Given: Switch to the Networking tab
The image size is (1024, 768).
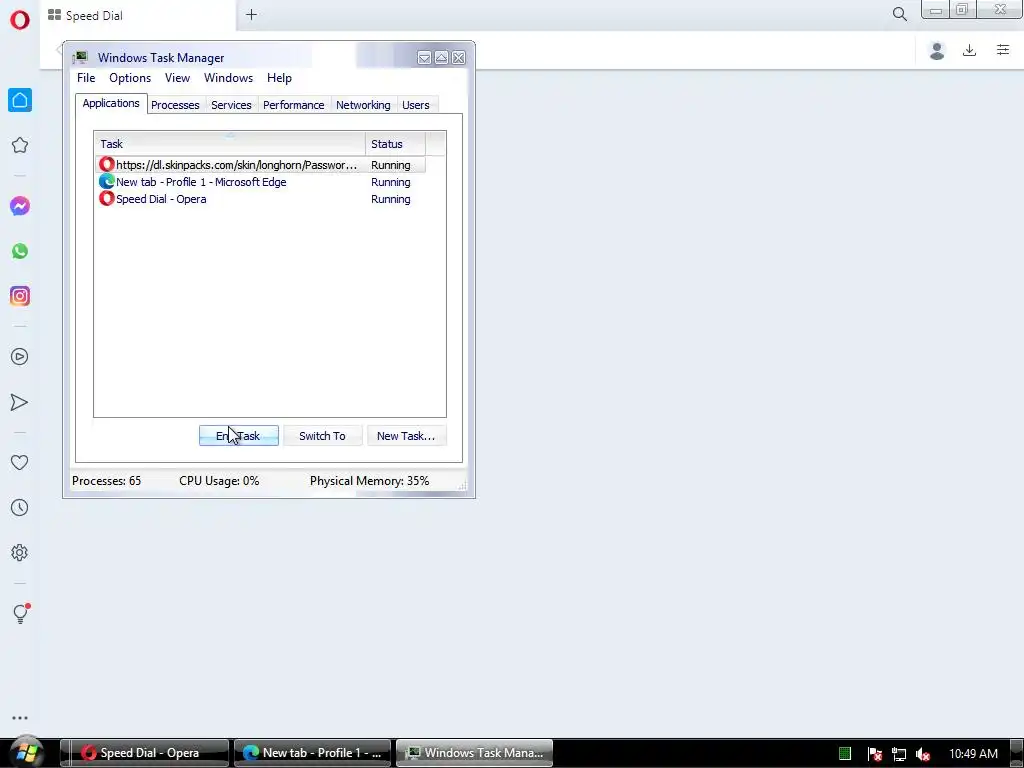Looking at the screenshot, I should [363, 105].
